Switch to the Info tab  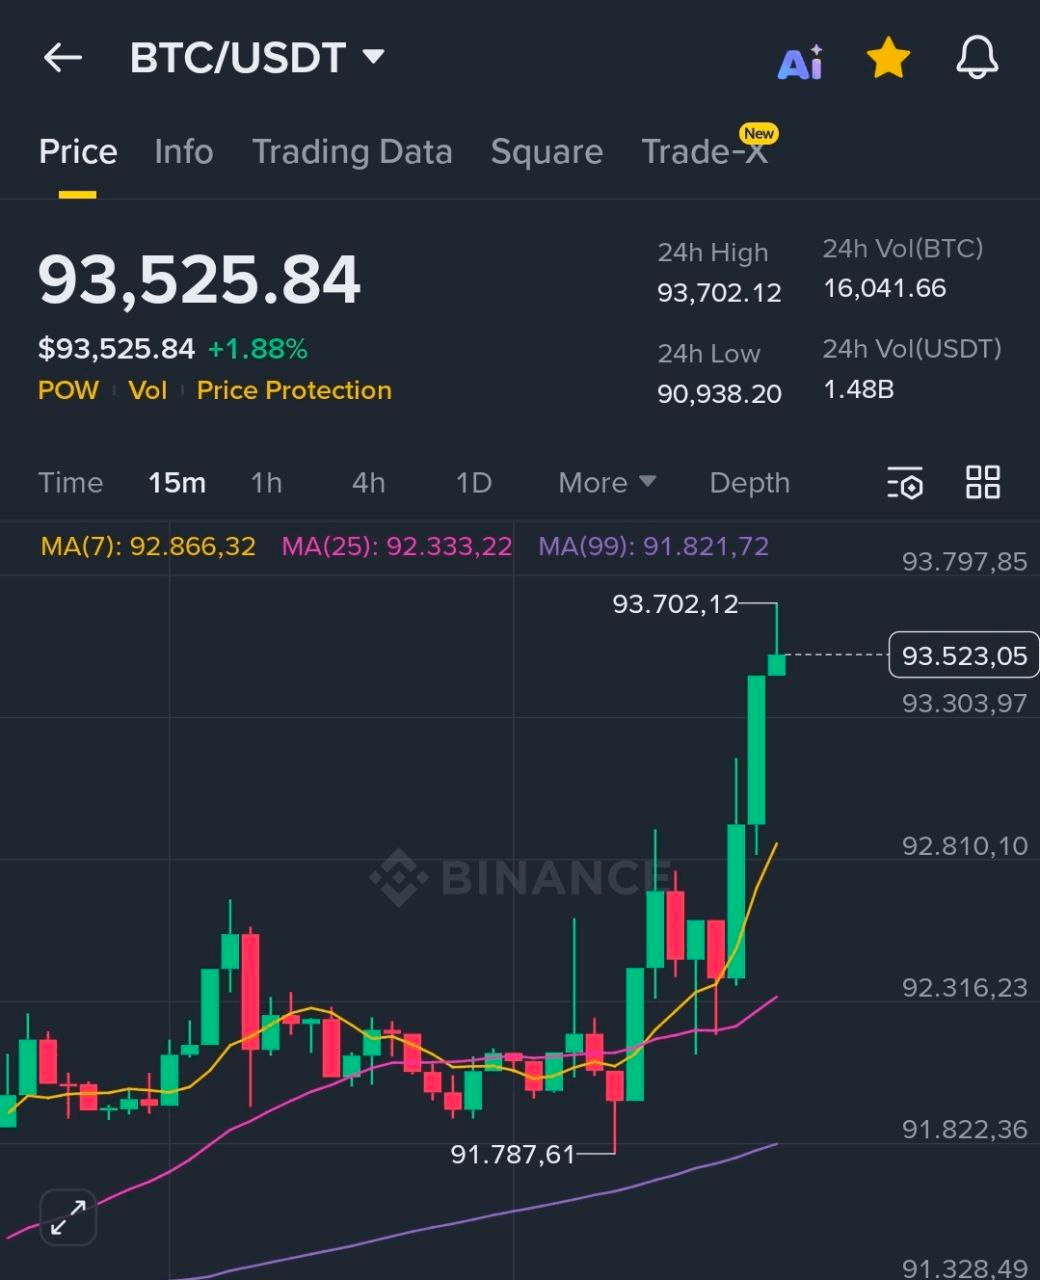[183, 152]
